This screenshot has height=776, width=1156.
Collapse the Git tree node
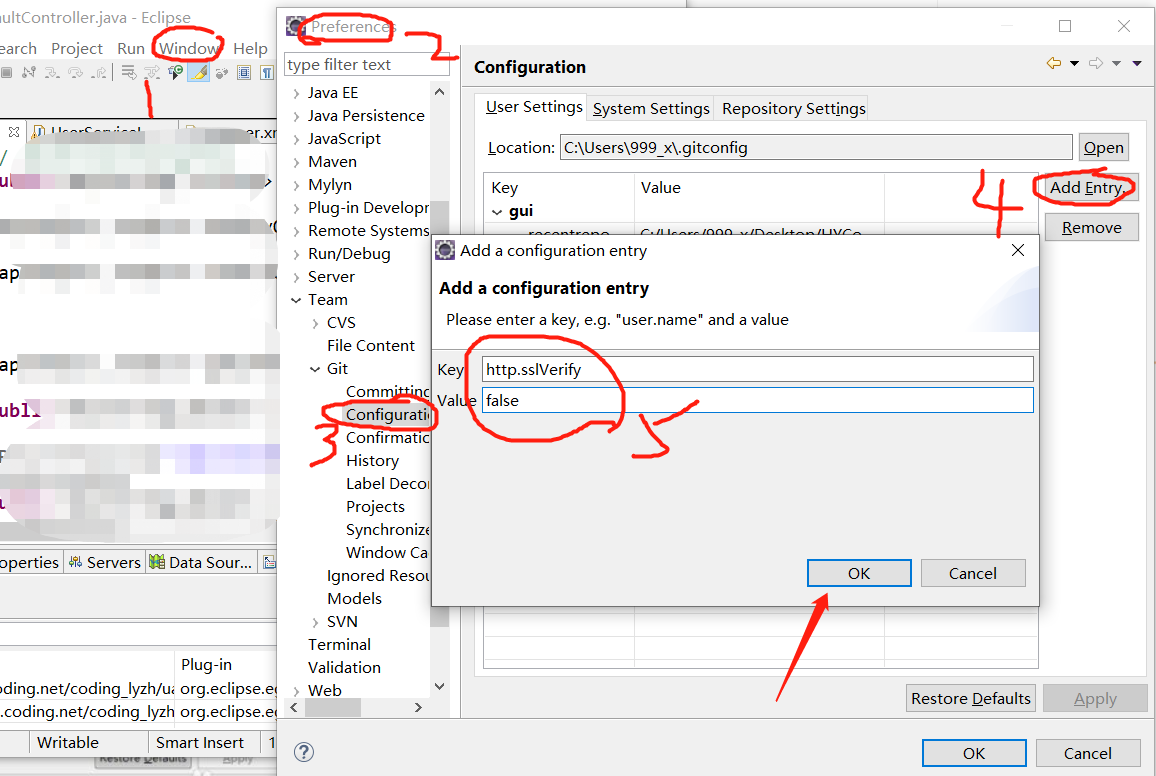click(315, 368)
